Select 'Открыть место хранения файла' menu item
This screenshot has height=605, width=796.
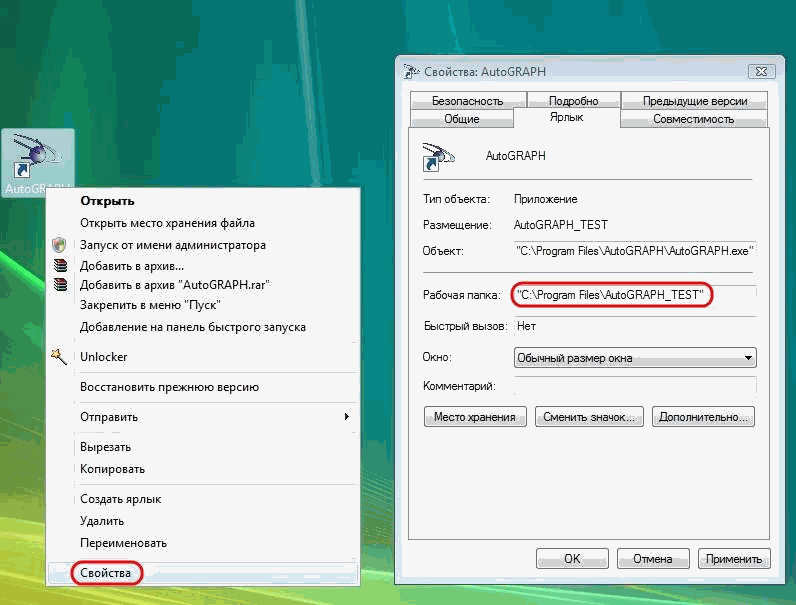(x=167, y=223)
